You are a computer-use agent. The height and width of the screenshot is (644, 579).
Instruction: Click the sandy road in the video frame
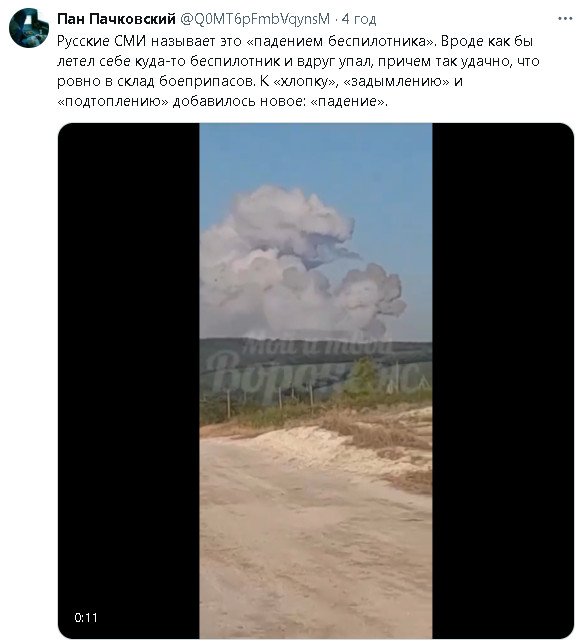(312, 534)
